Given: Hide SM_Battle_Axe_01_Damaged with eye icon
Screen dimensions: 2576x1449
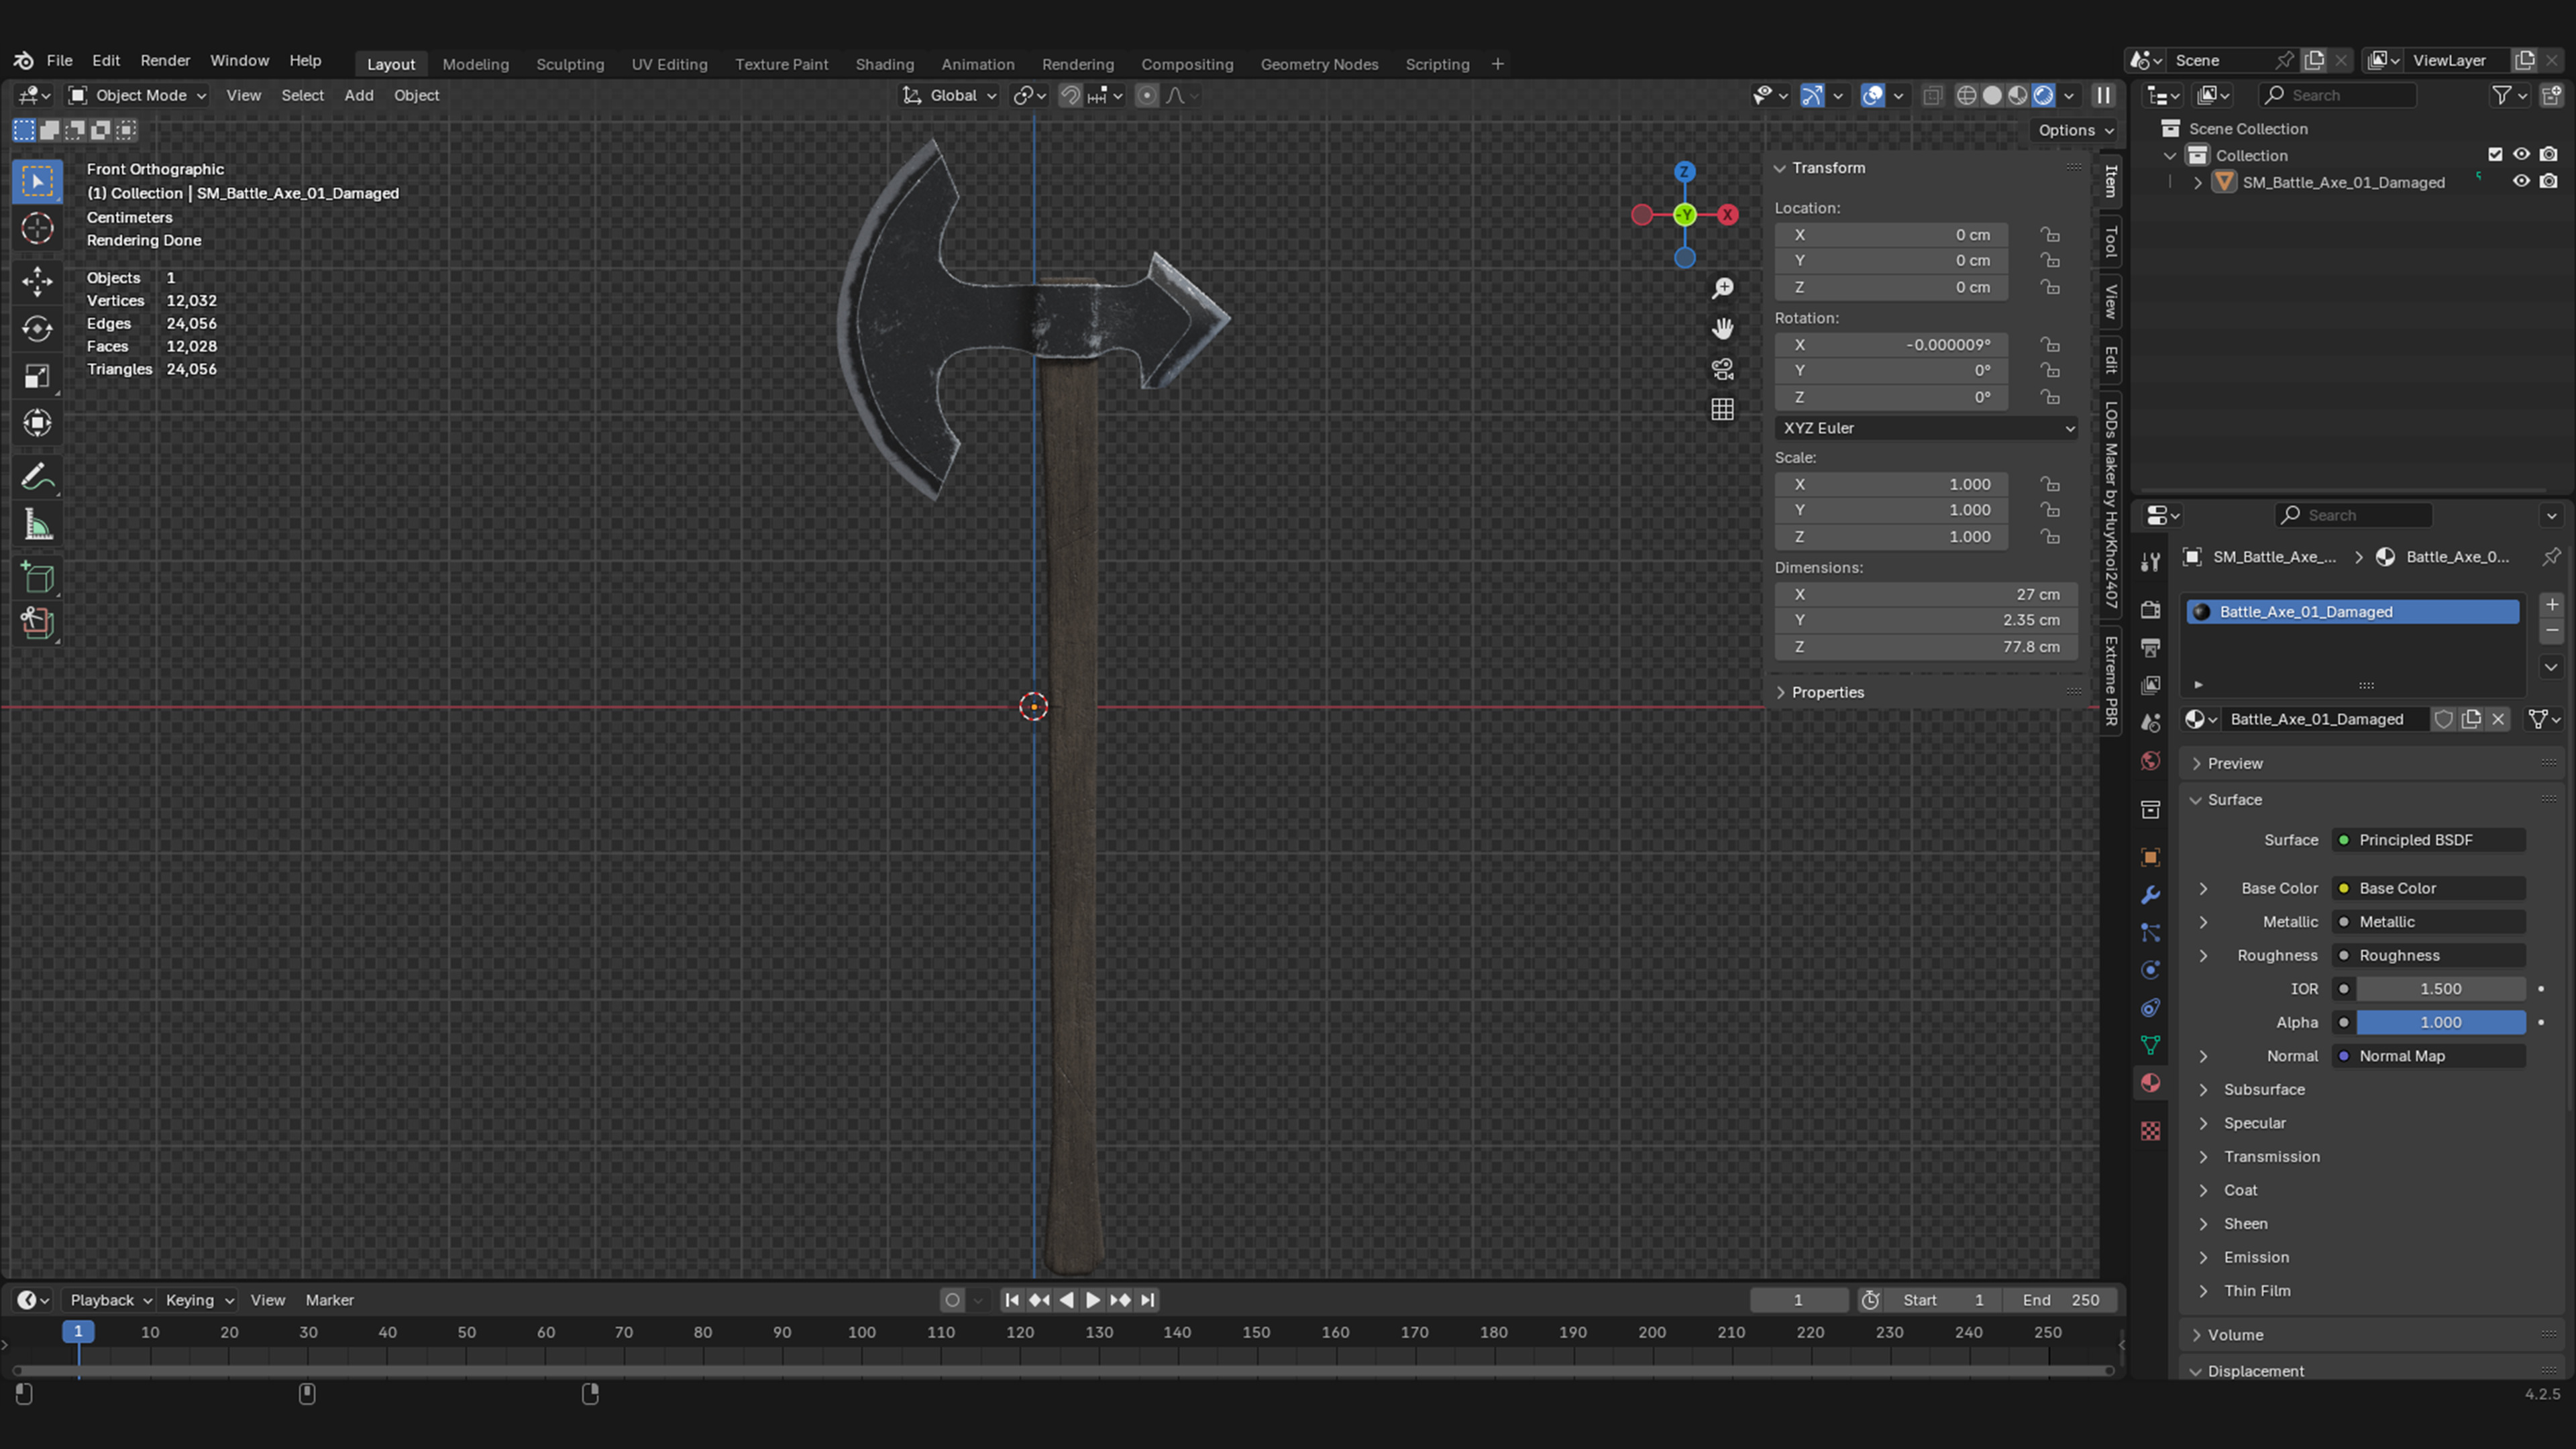Looking at the screenshot, I should [x=2521, y=182].
